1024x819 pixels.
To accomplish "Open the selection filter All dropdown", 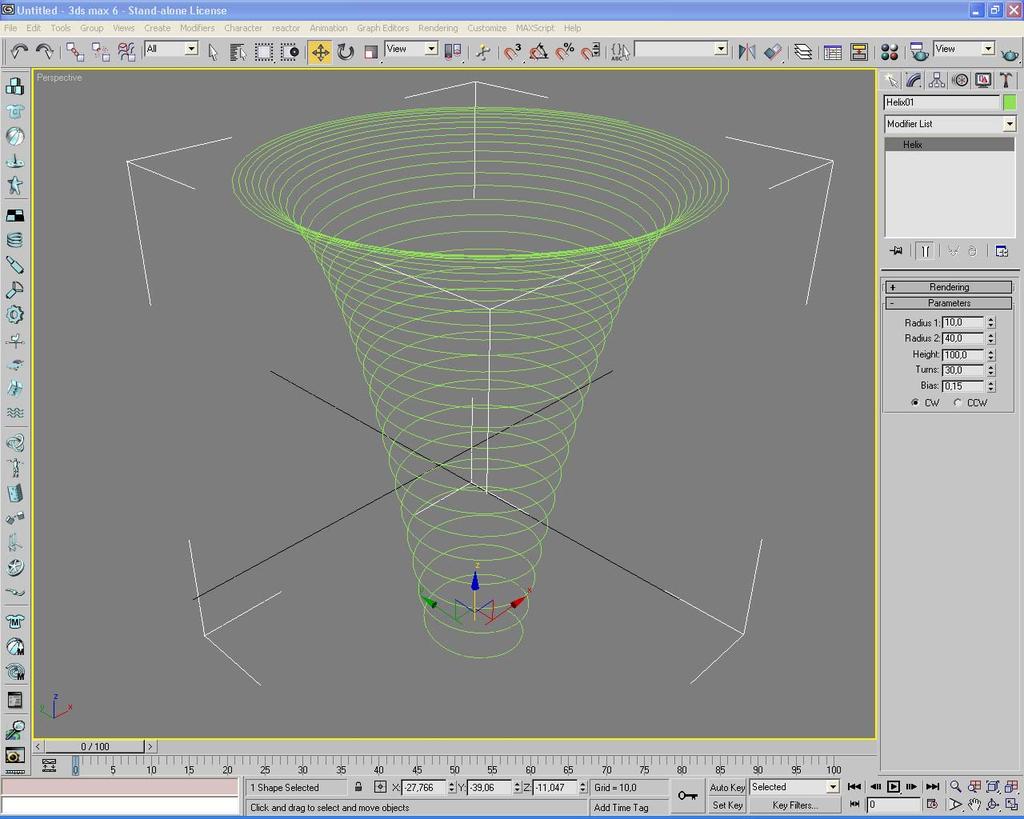I will (191, 49).
